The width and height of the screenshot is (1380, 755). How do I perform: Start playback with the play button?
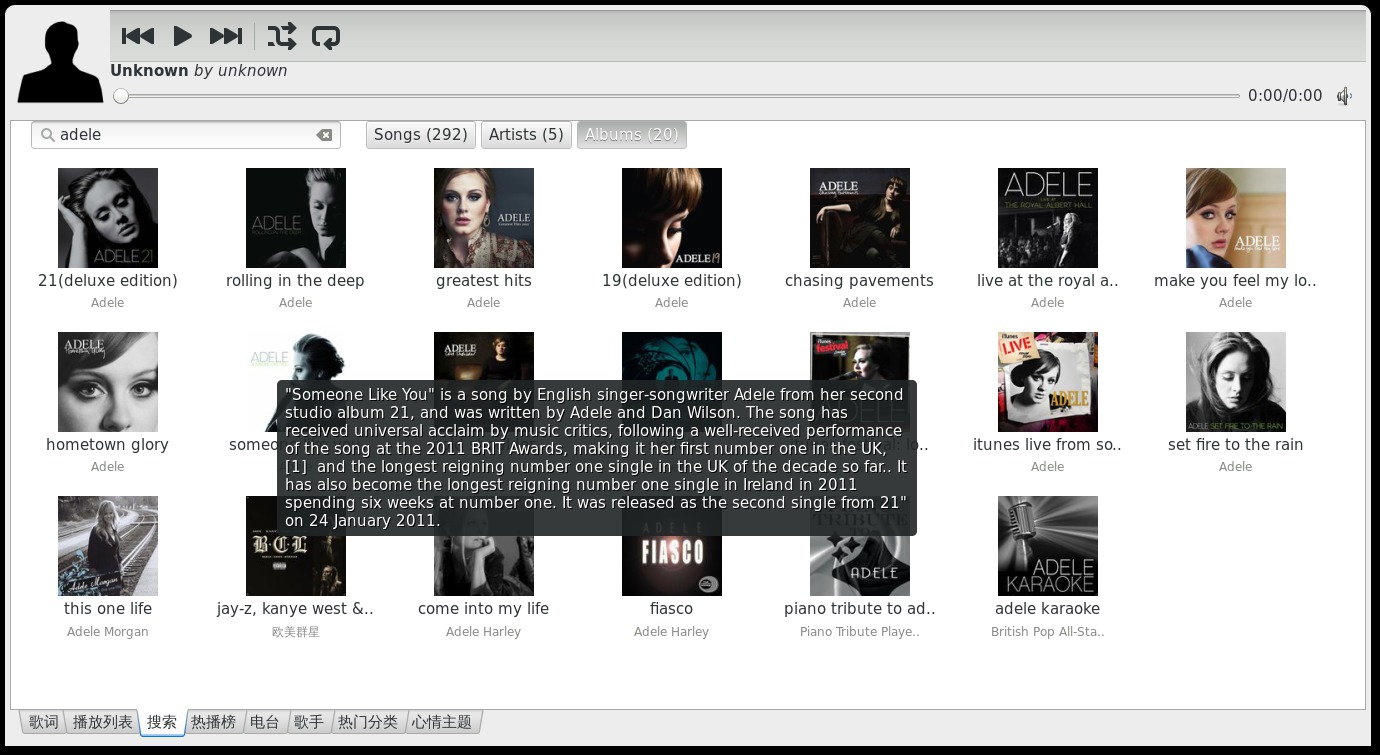coord(182,36)
